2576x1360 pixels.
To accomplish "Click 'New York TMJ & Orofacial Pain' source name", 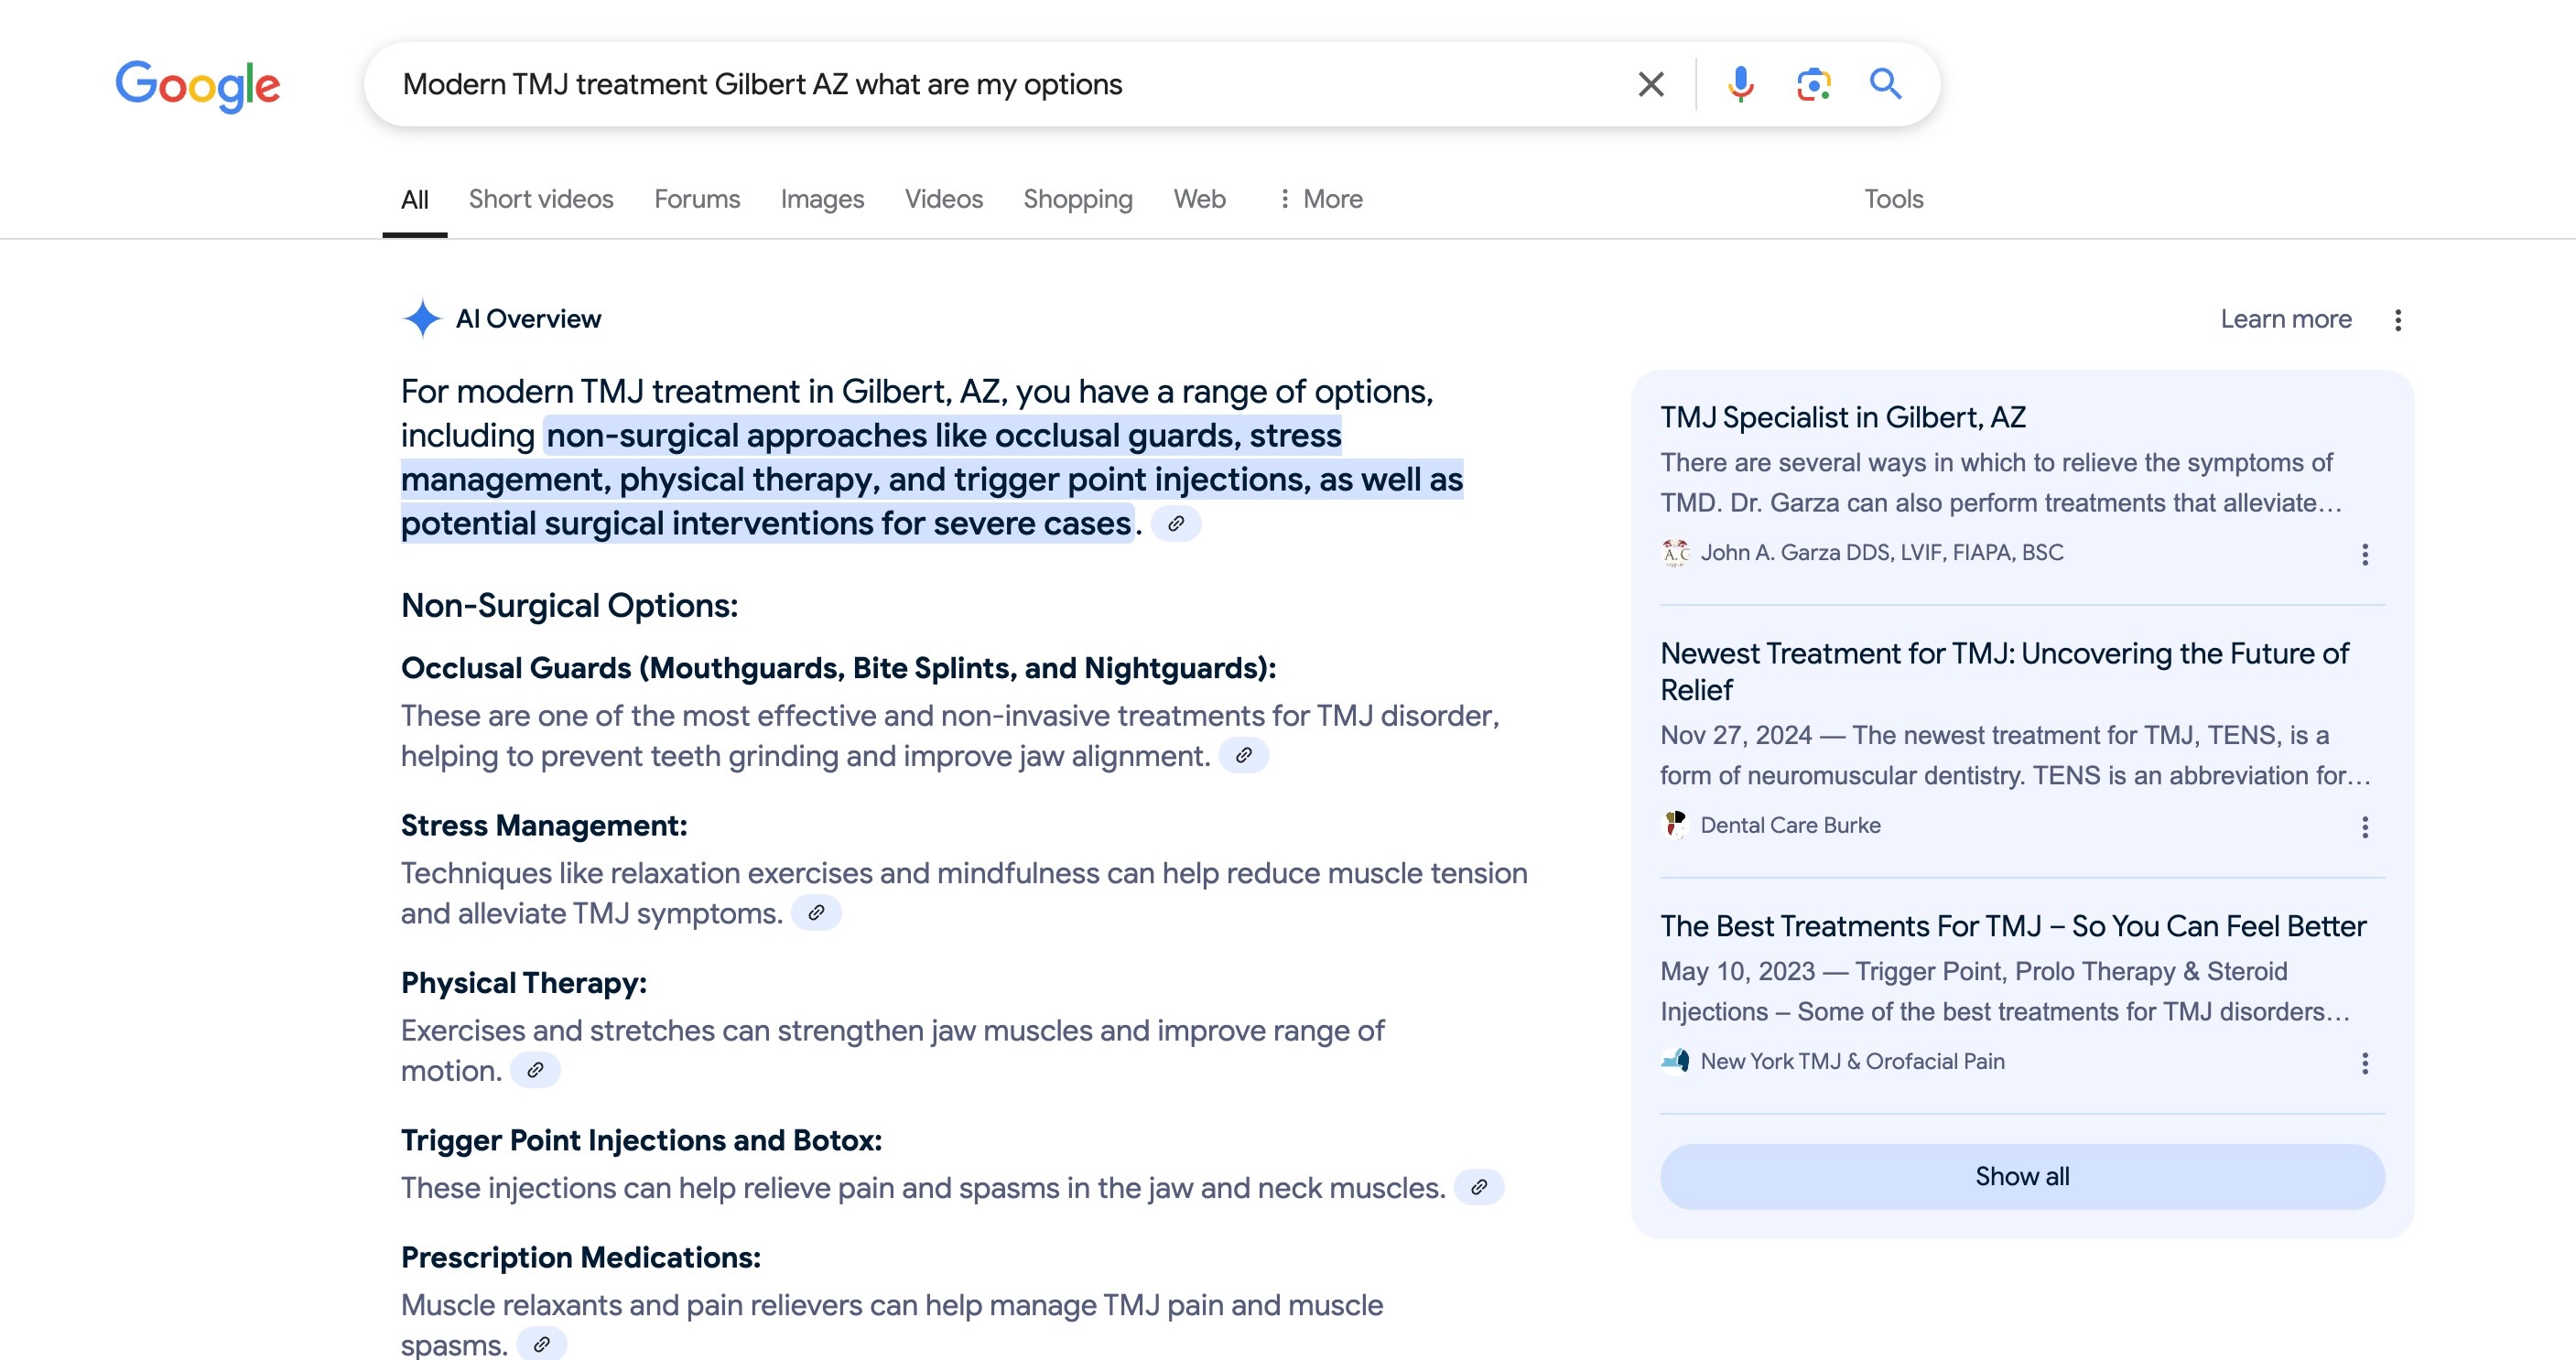I will [1852, 1061].
